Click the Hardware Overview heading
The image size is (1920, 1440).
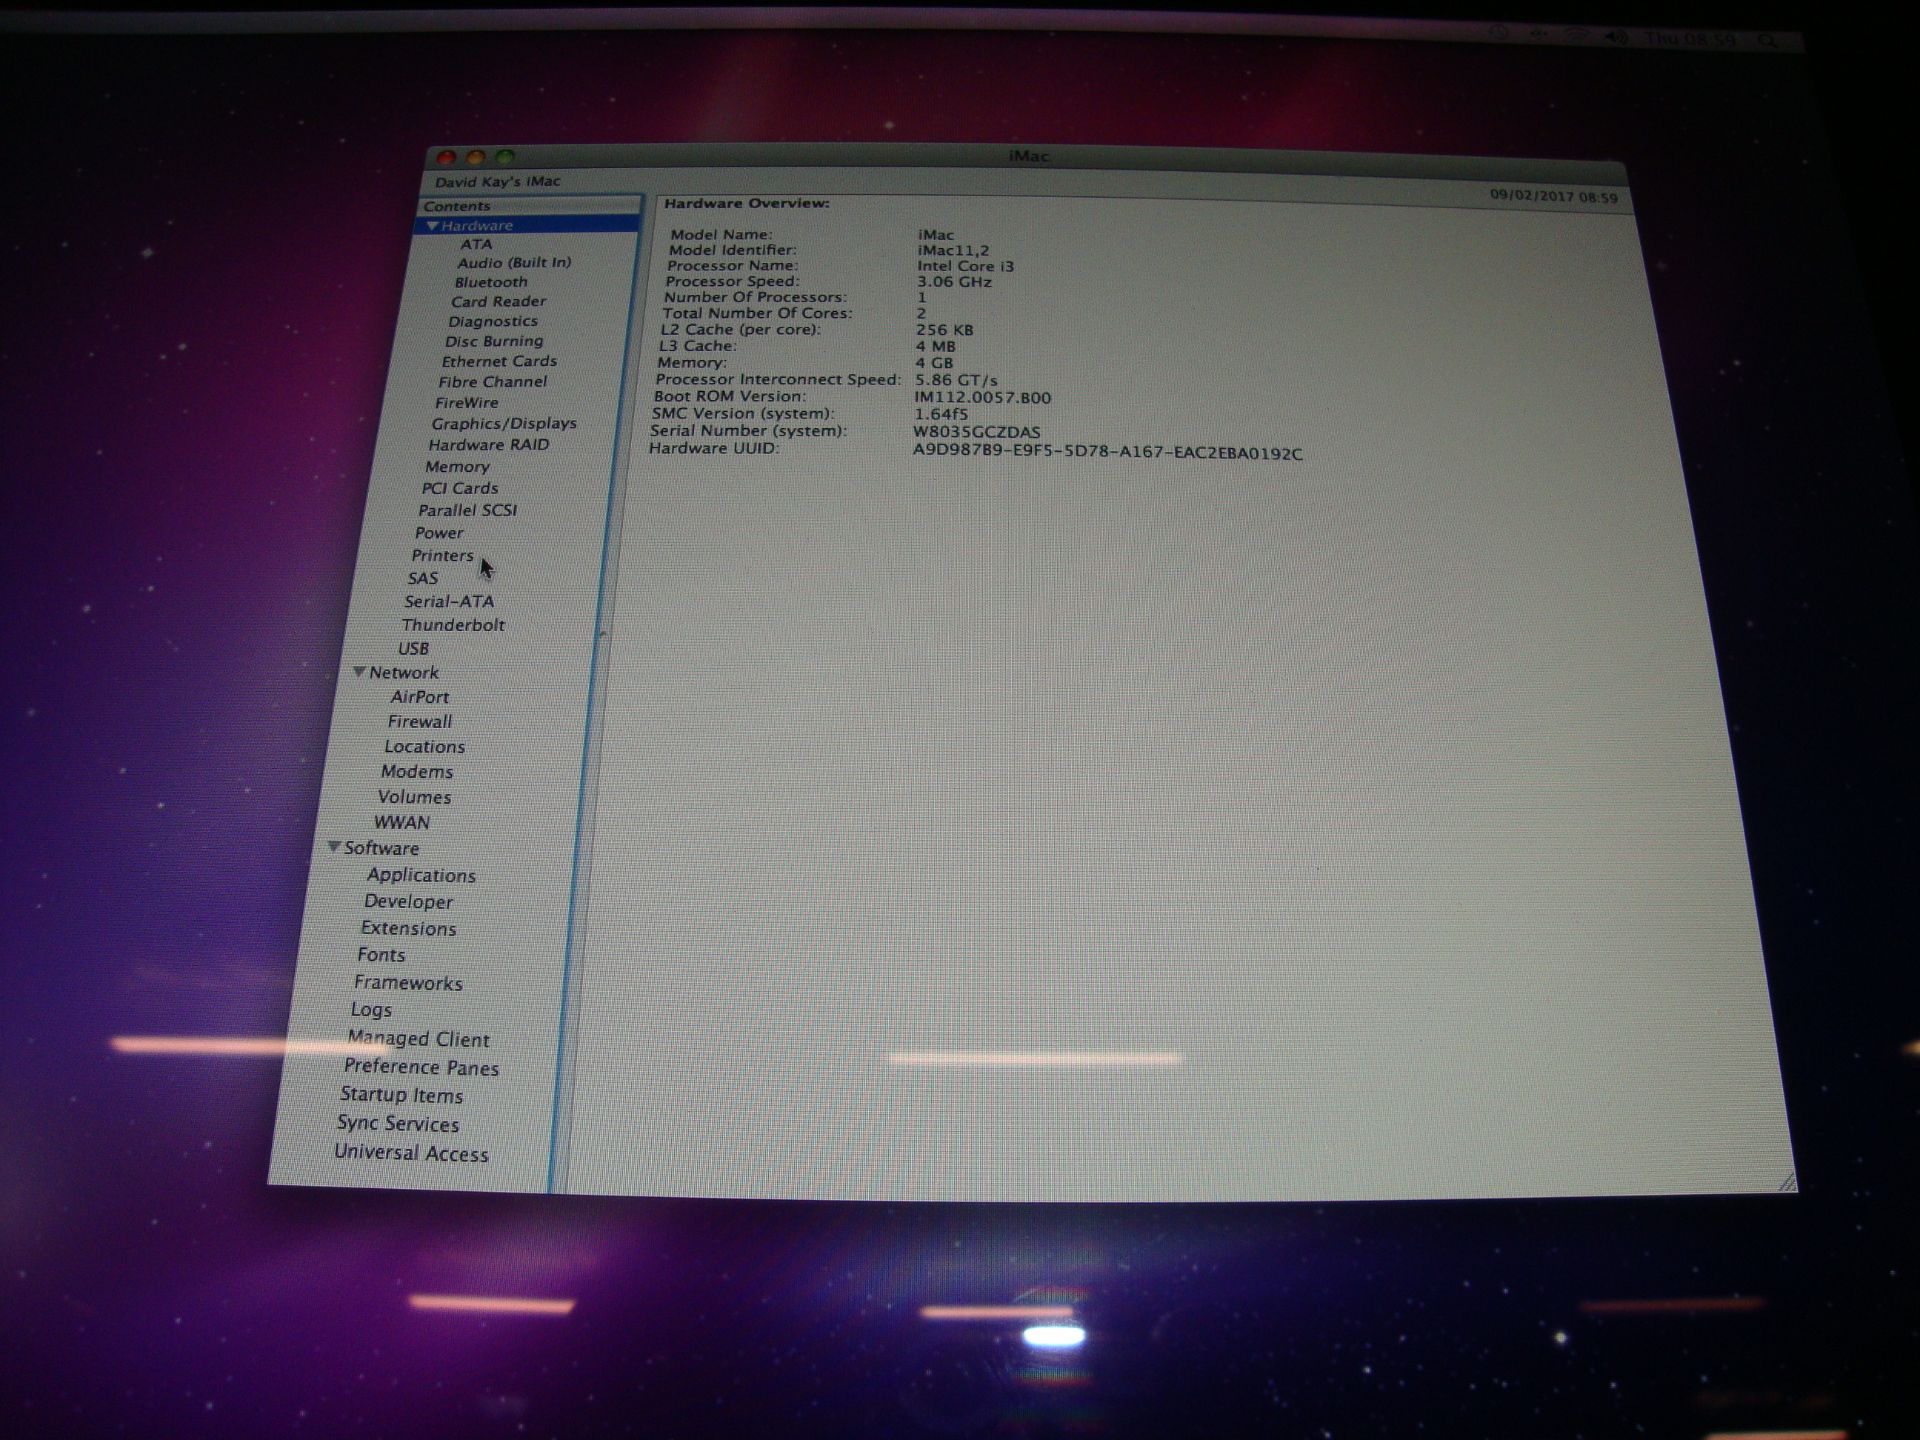(x=747, y=203)
